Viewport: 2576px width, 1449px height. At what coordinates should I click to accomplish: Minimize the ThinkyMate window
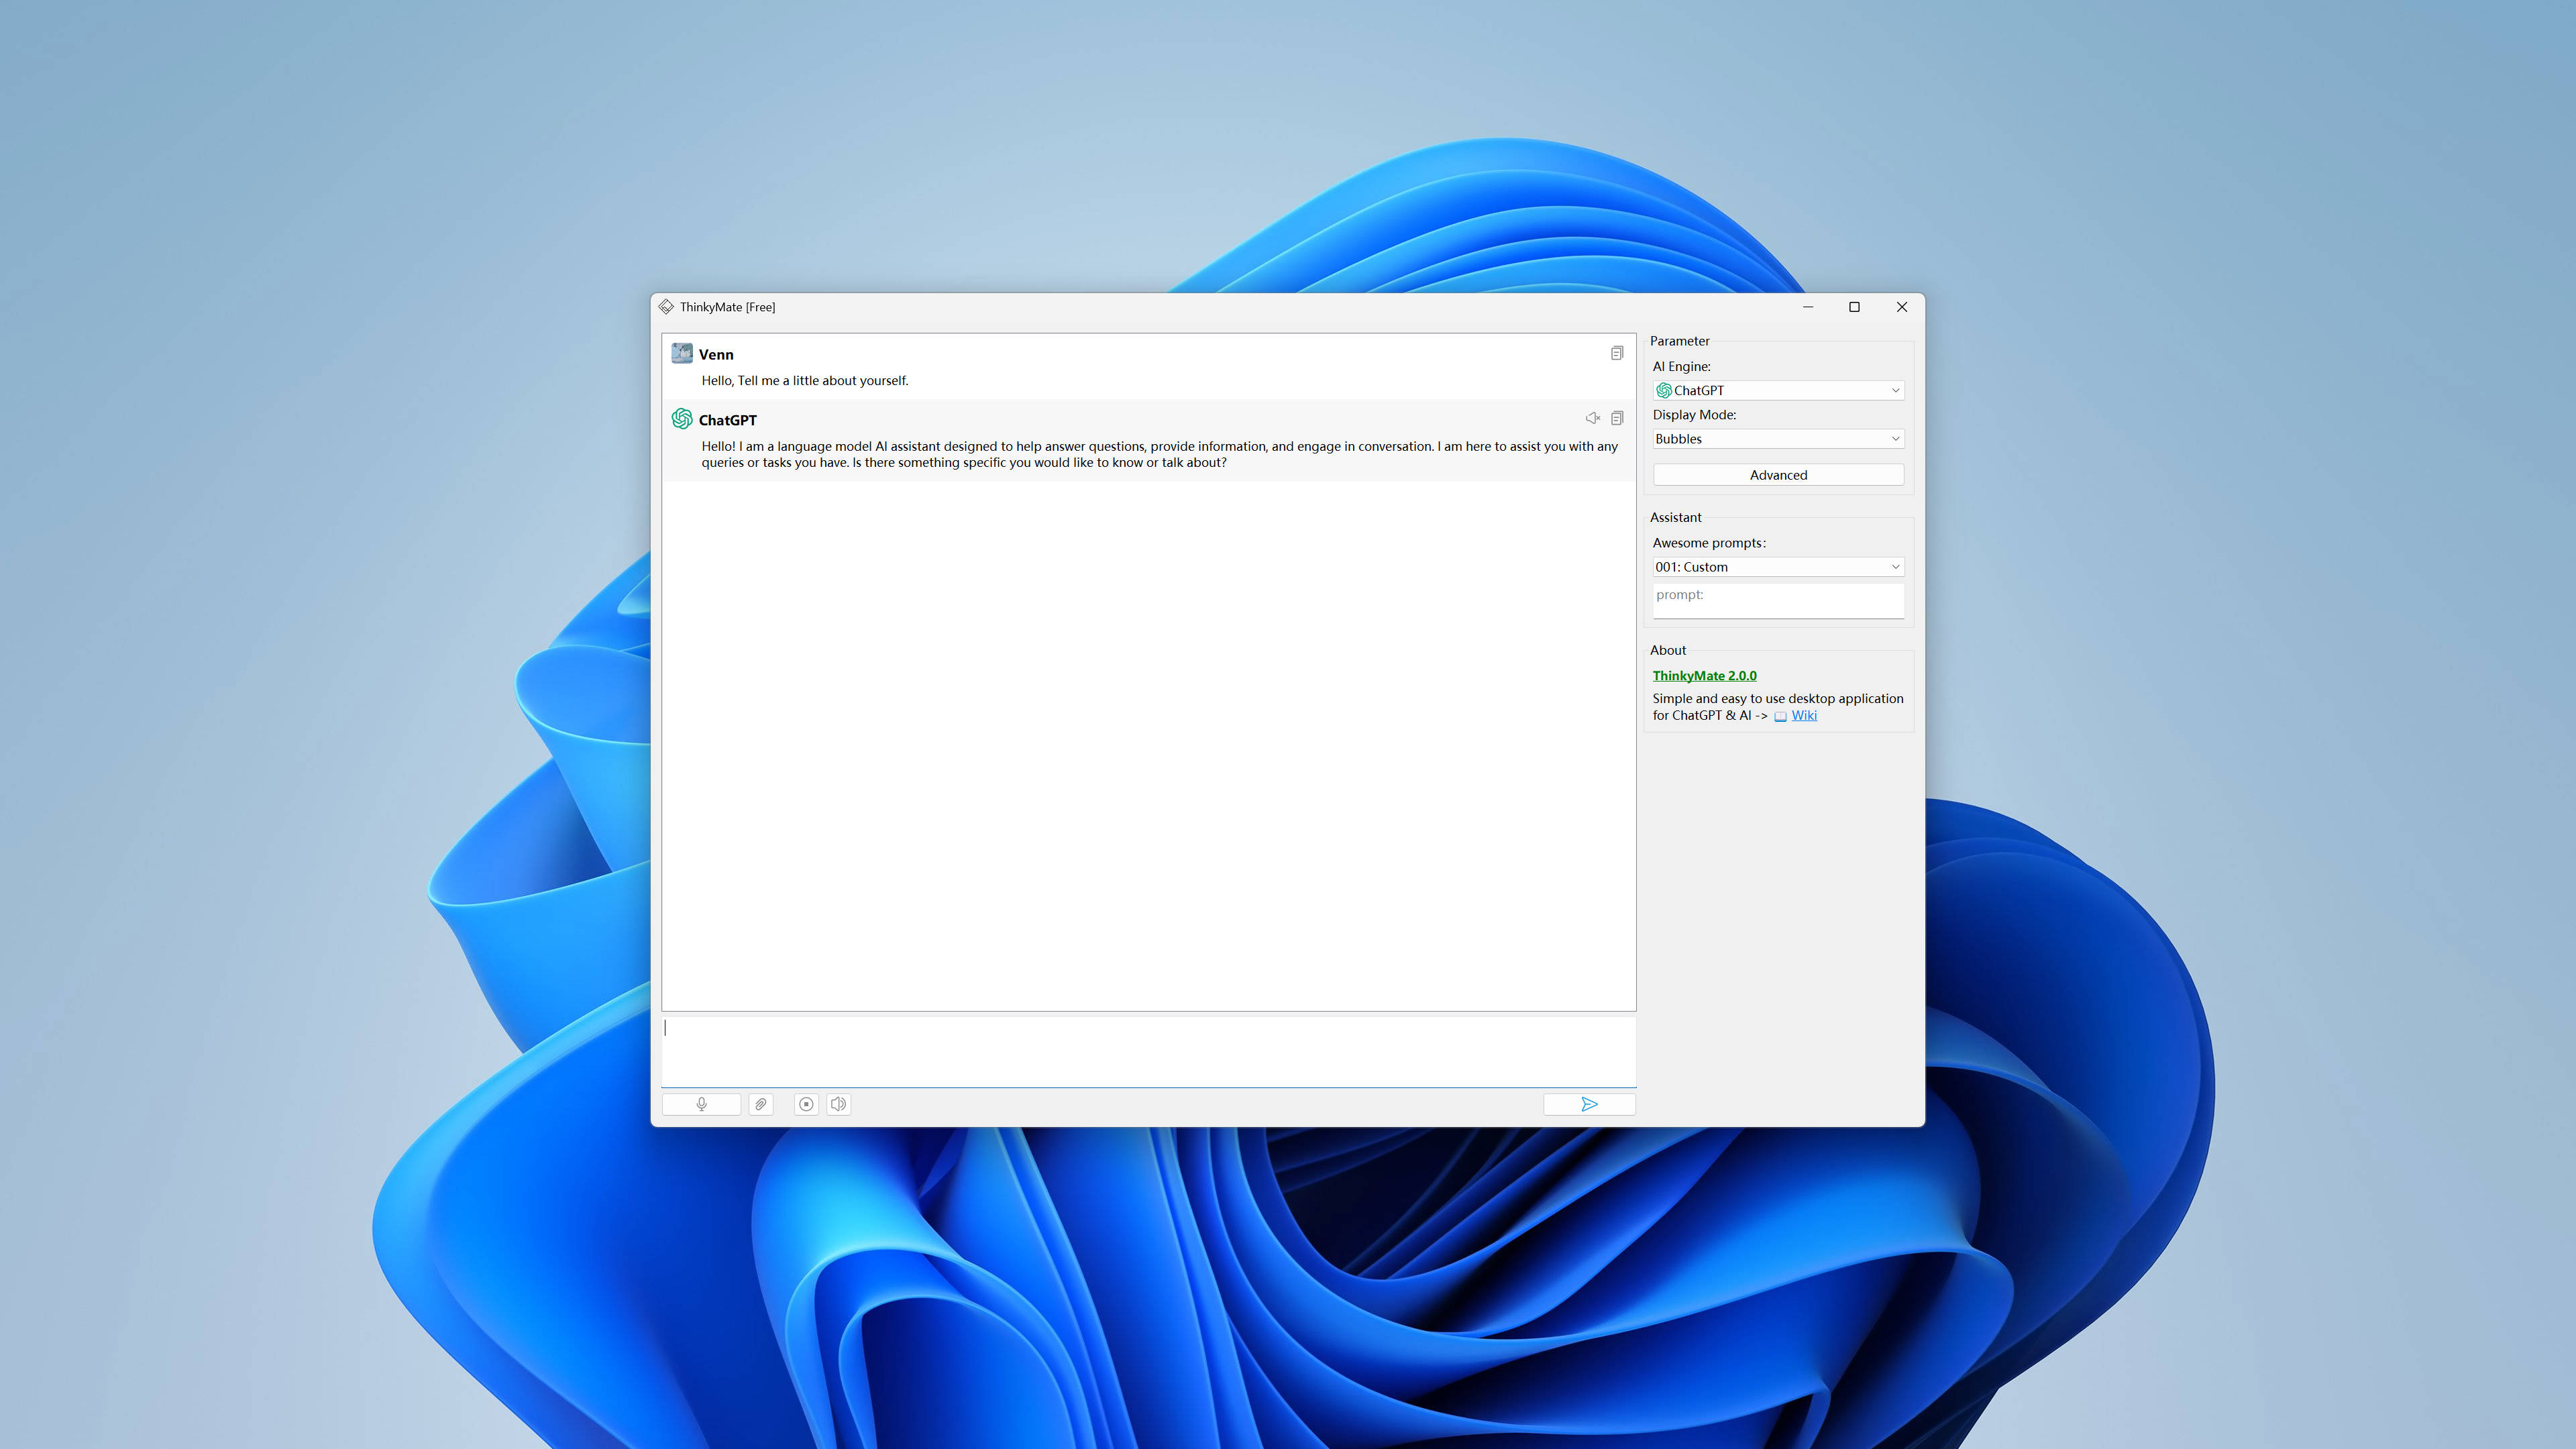[x=1808, y=307]
